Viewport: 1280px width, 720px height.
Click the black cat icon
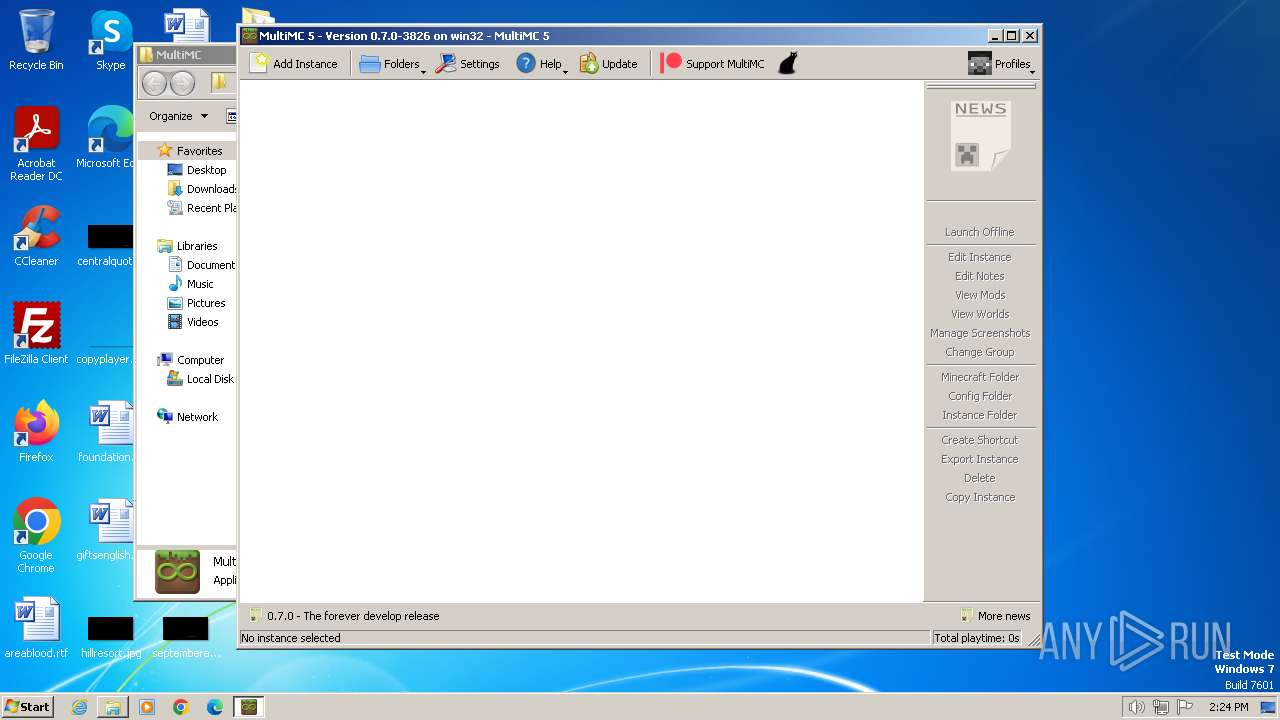788,64
